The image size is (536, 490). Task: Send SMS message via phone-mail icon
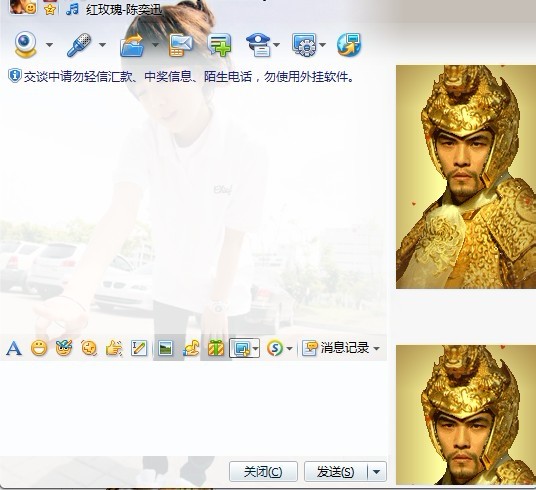click(x=181, y=45)
